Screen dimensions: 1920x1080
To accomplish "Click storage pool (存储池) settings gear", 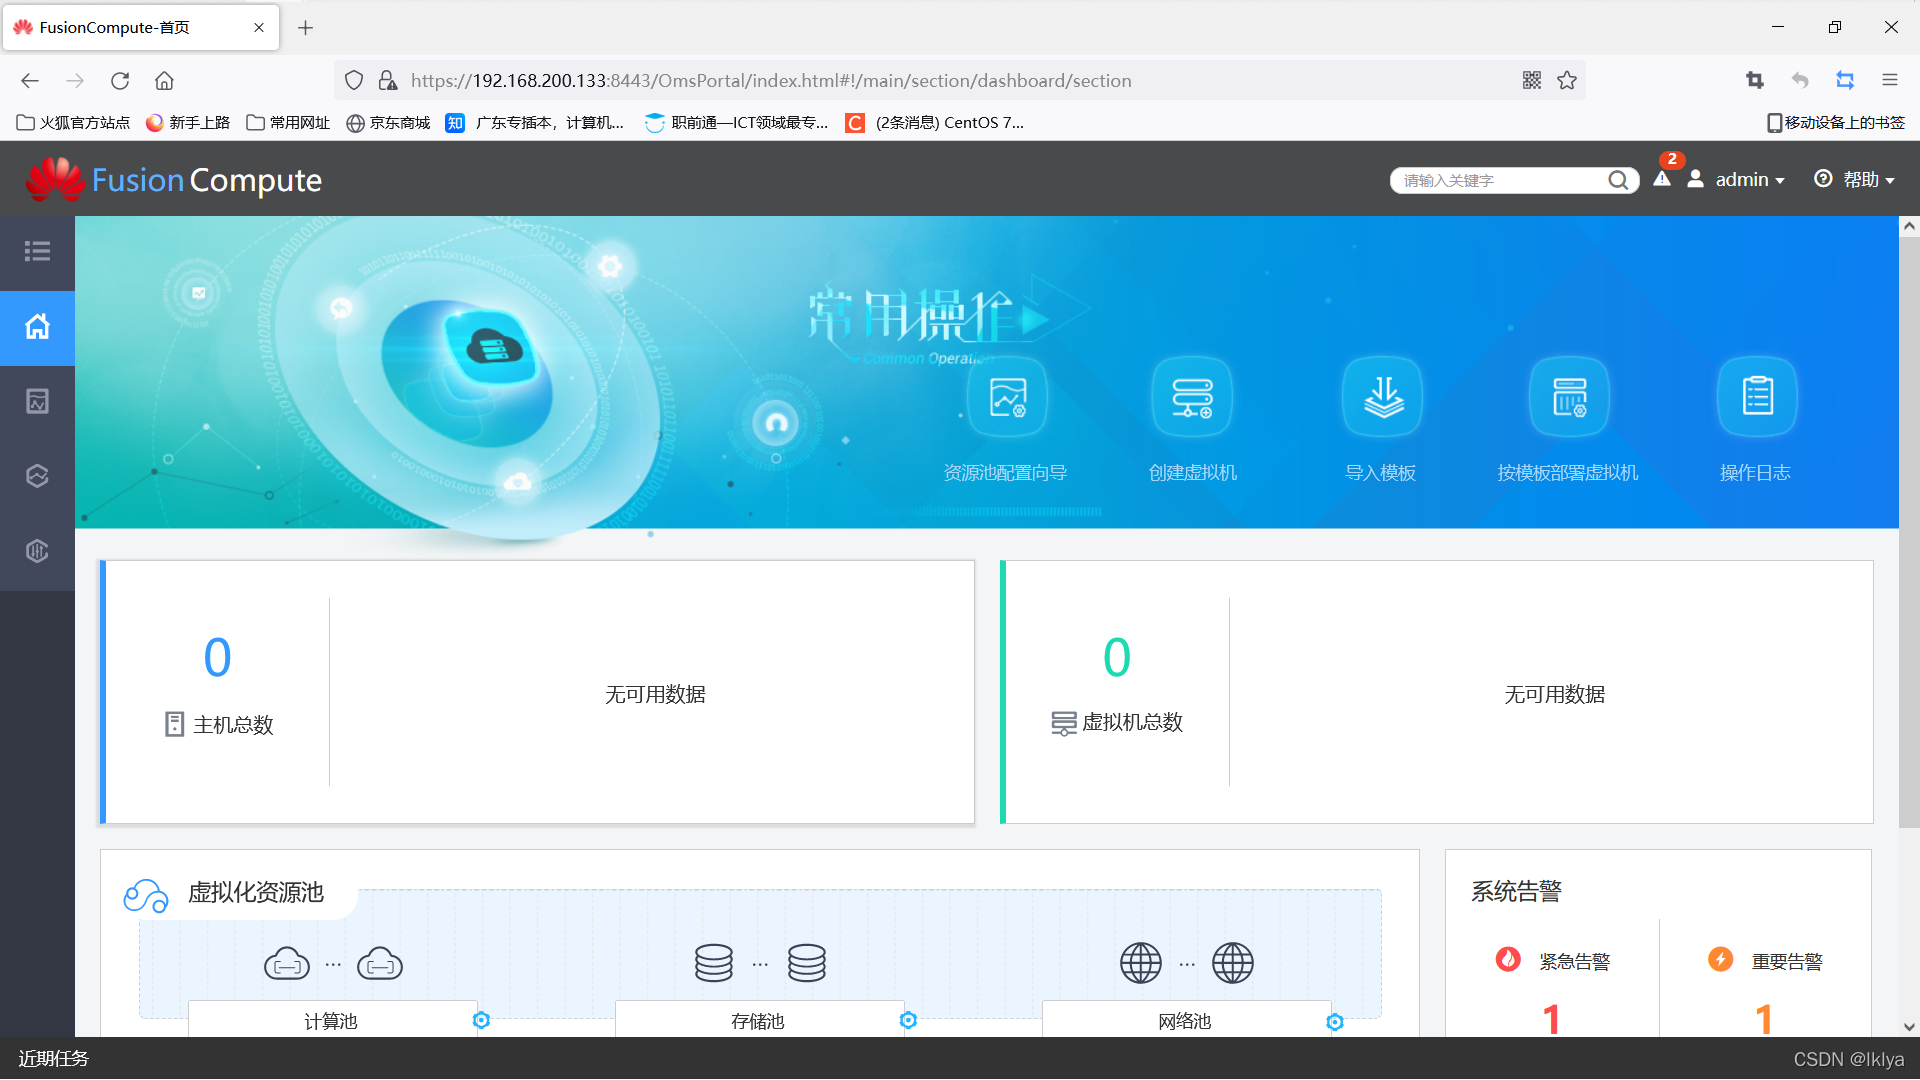I will pyautogui.click(x=908, y=1020).
